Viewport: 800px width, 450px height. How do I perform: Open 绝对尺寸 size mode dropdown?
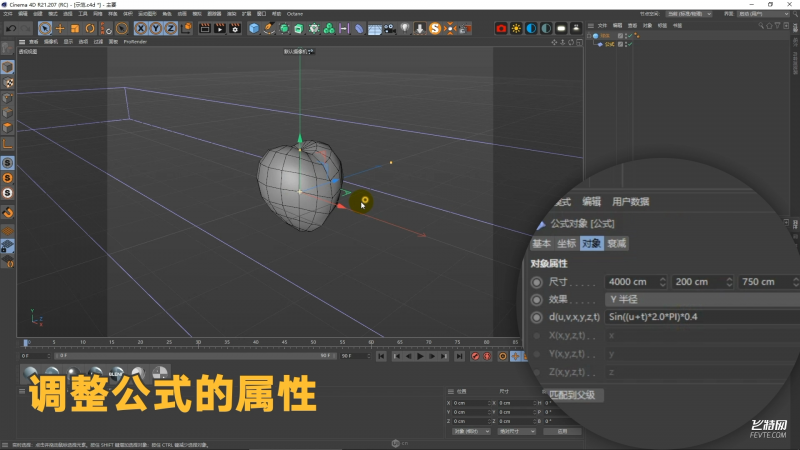click(x=517, y=432)
